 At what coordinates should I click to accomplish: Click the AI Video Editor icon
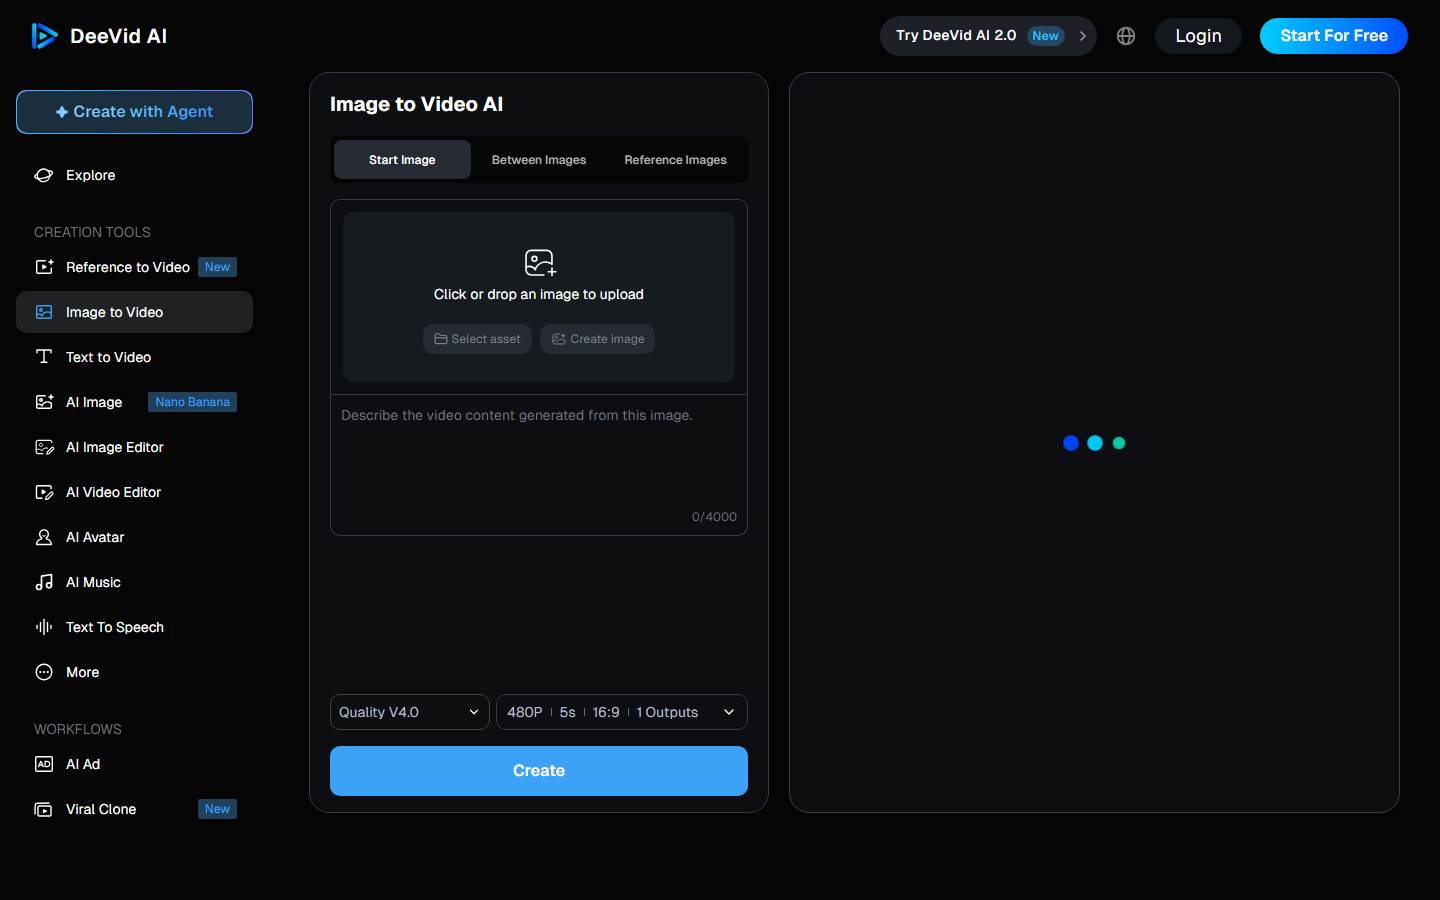click(x=44, y=492)
